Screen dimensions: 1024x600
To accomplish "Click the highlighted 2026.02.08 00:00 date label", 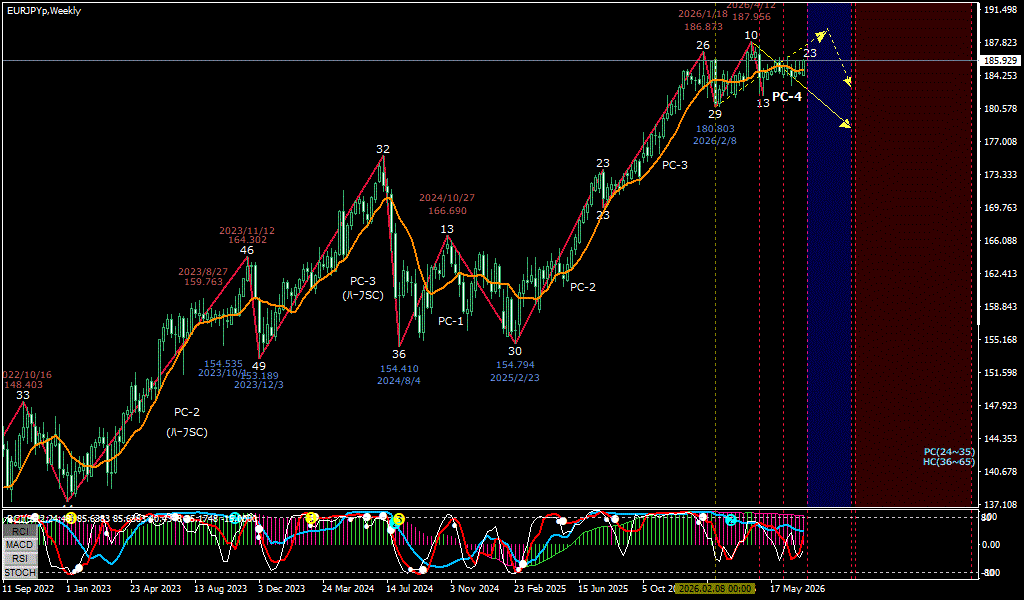I will [715, 588].
